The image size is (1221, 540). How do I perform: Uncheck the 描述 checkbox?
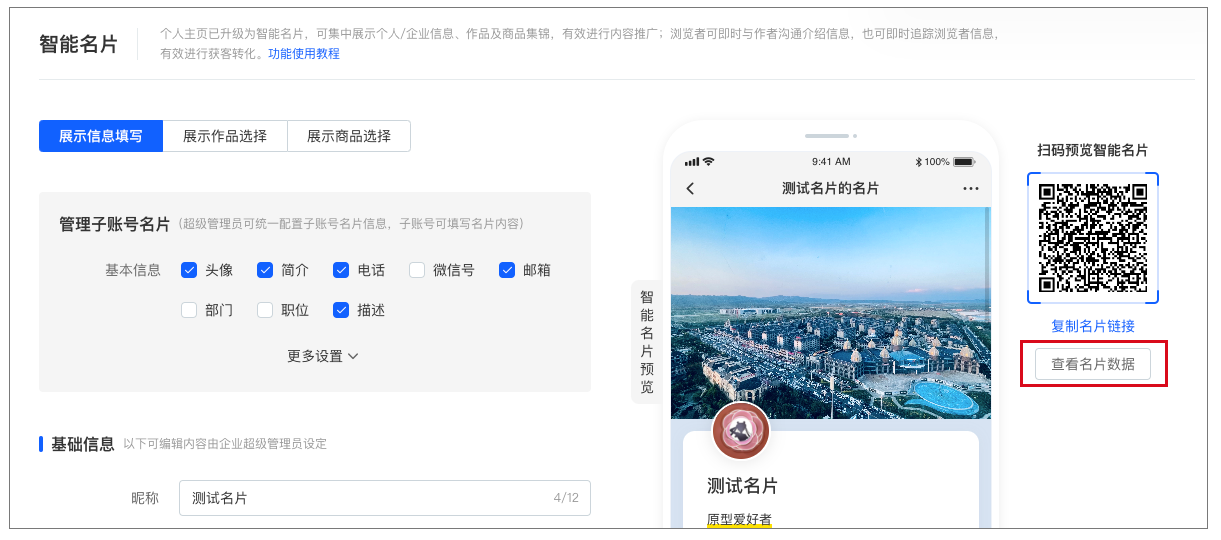341,310
